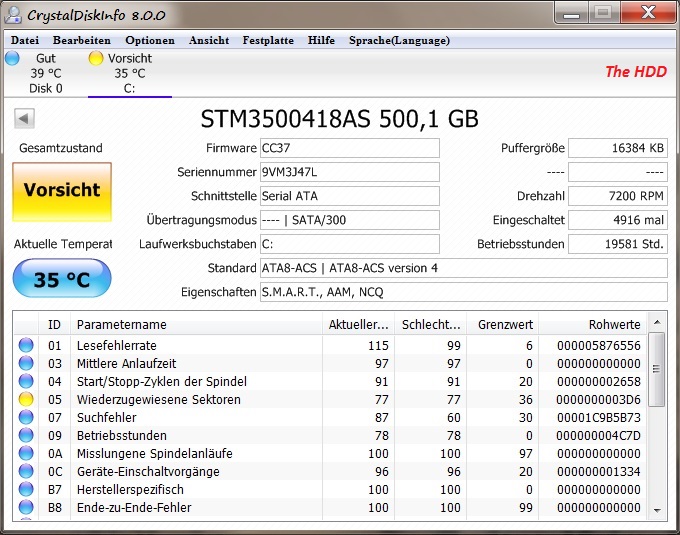Click the yellow status dot for Wiederzugewiesene Sektoren
Viewport: 680px width, 535px height.
point(26,399)
